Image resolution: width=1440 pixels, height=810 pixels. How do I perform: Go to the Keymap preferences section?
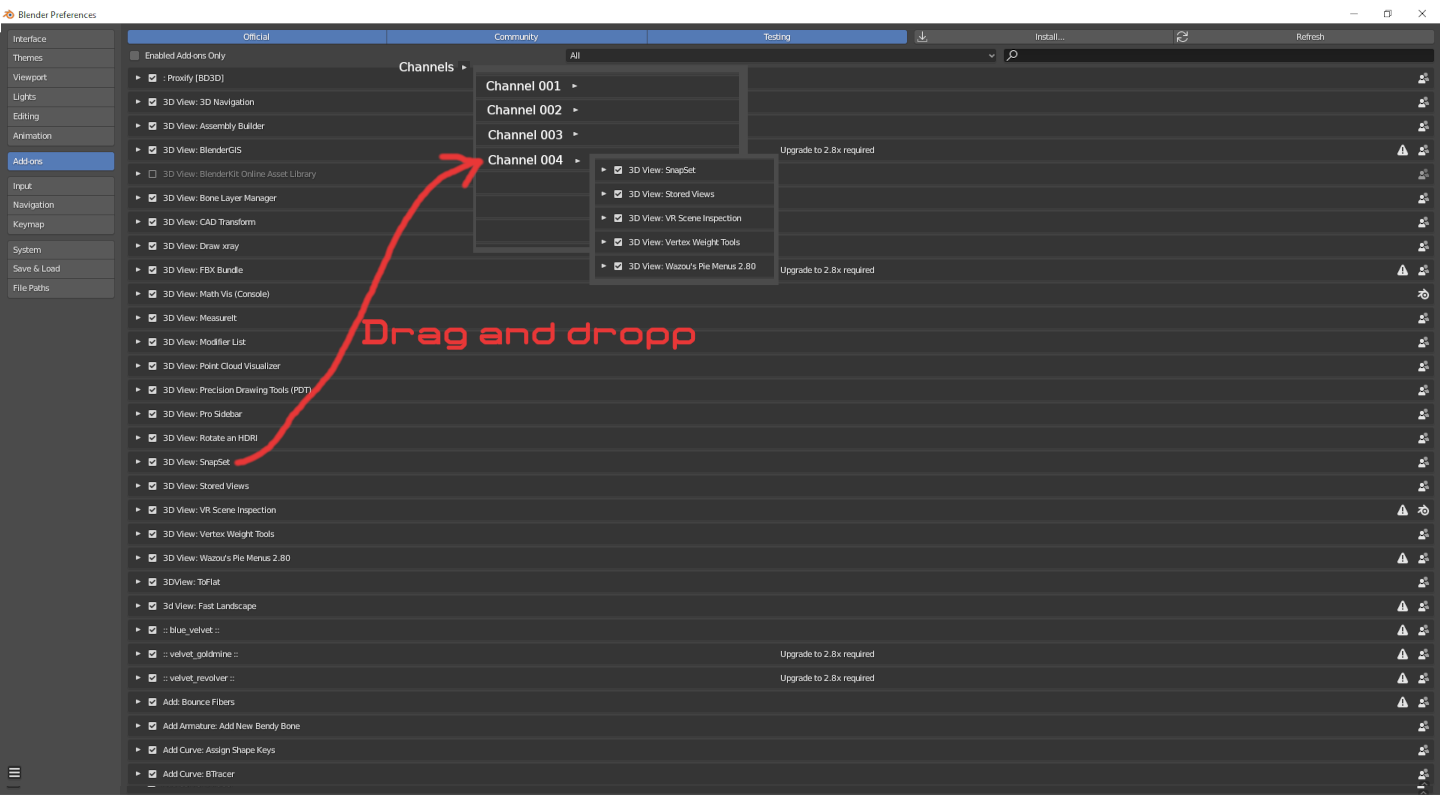pyautogui.click(x=60, y=224)
